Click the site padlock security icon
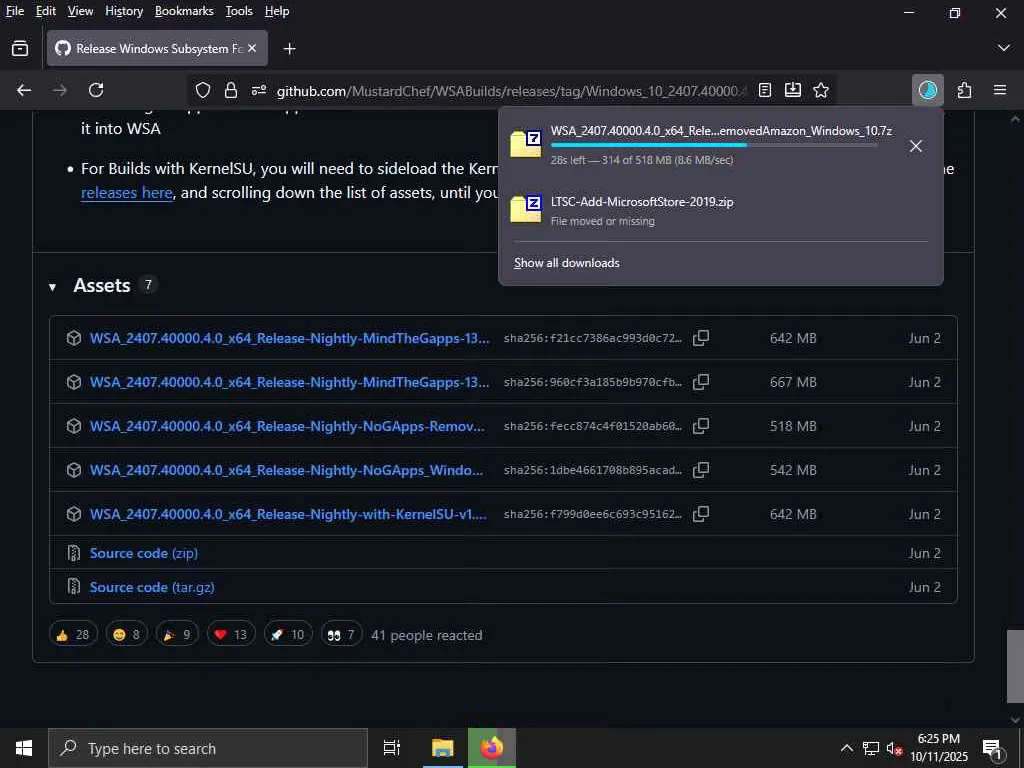The width and height of the screenshot is (1024, 768). tap(231, 90)
